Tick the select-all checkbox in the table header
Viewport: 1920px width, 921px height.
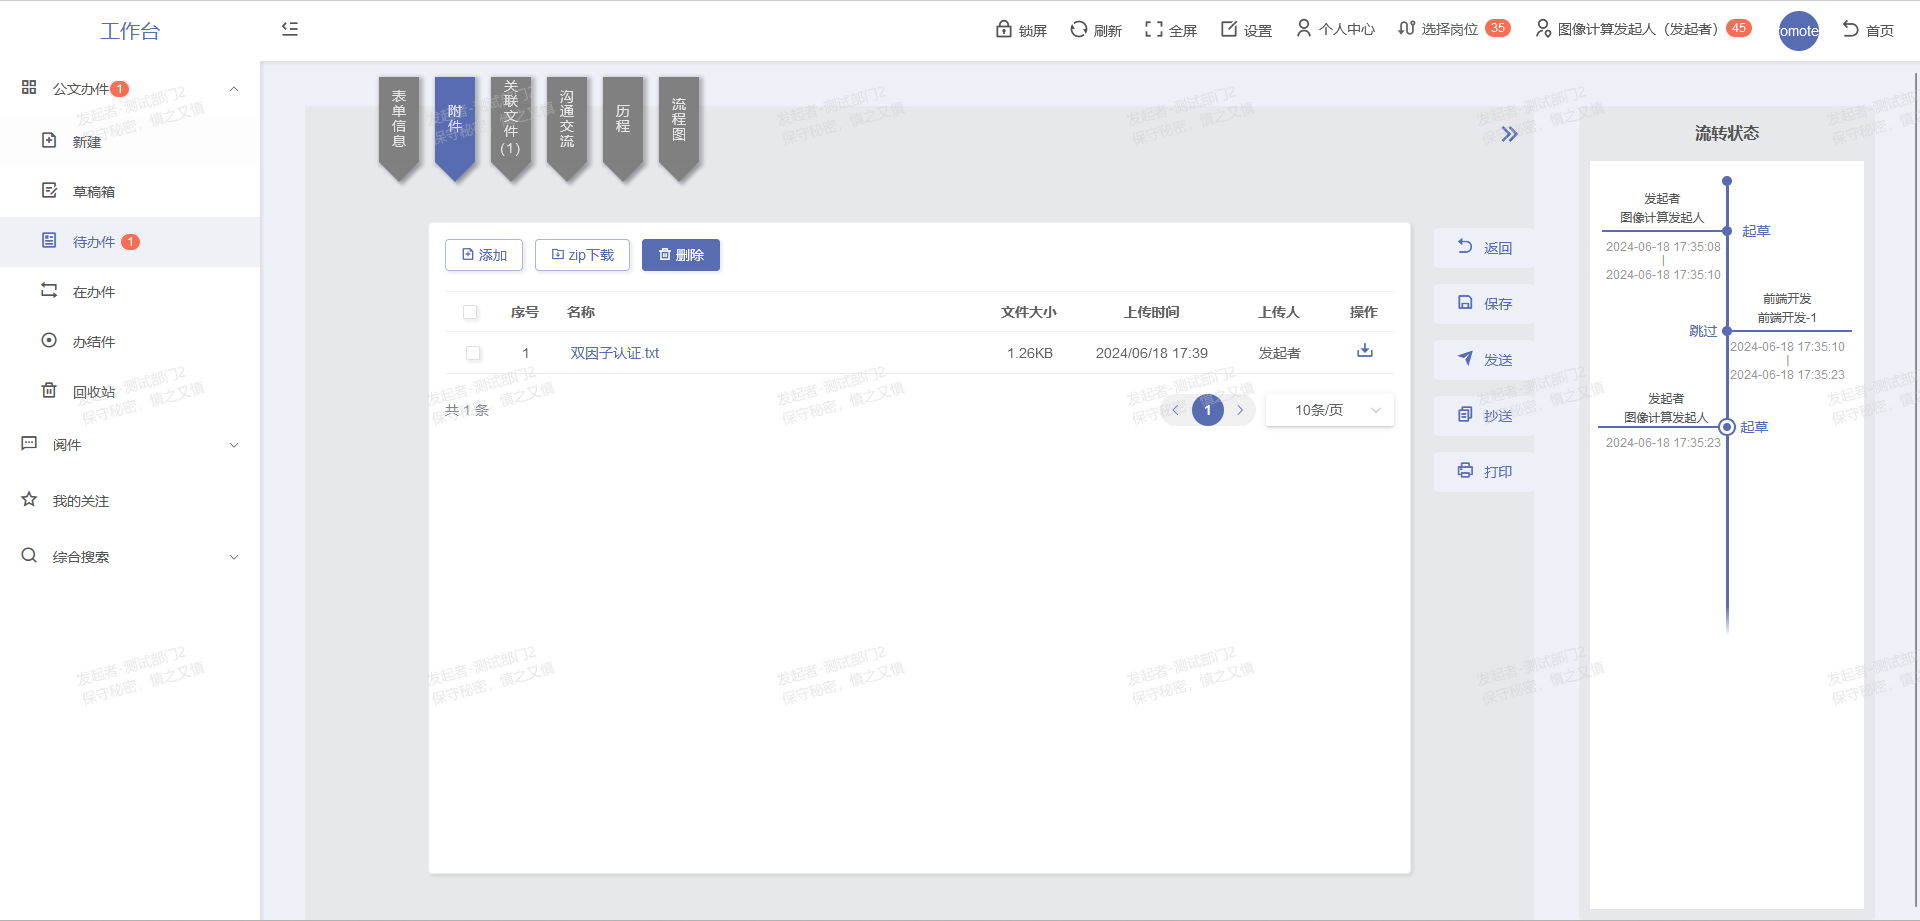click(470, 312)
